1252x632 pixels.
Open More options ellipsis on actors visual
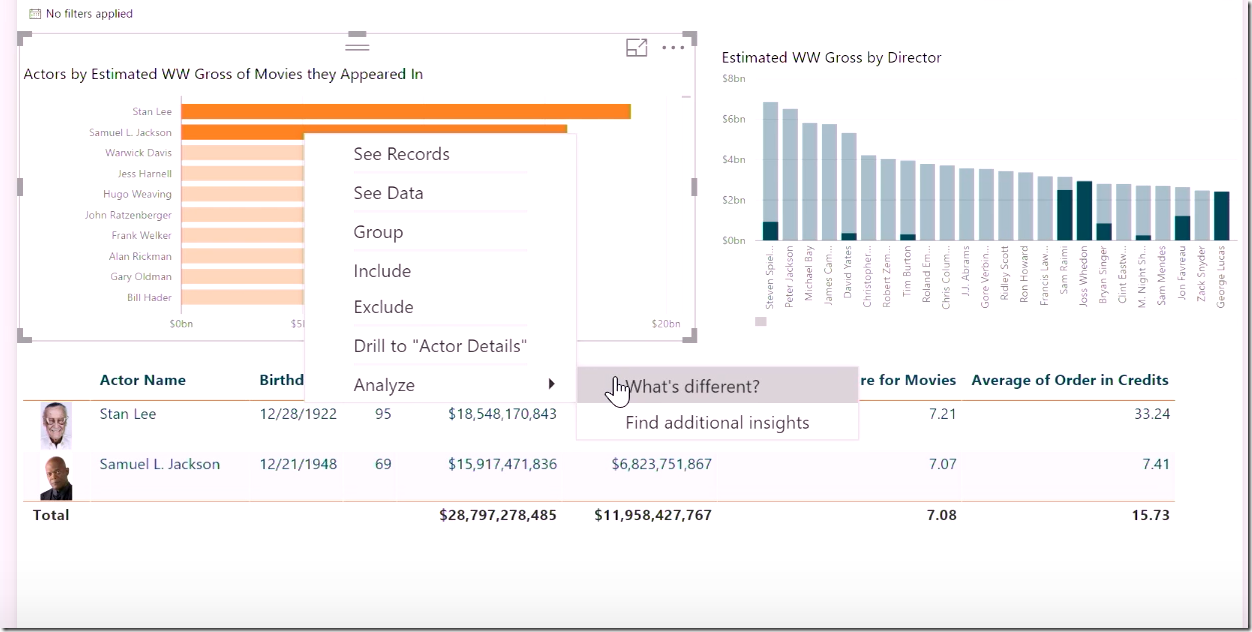tap(673, 47)
